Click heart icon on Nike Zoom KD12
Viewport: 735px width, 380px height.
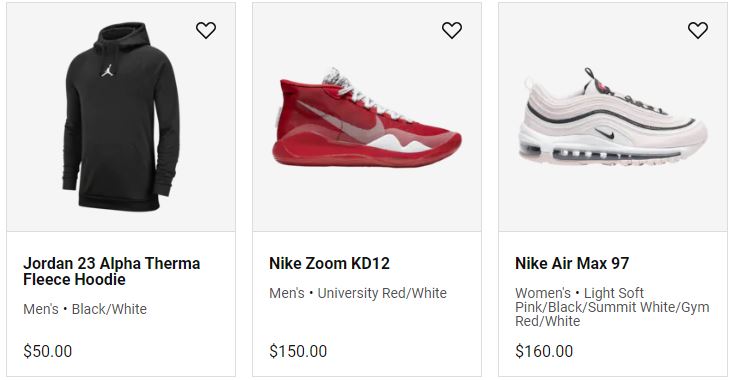452,30
